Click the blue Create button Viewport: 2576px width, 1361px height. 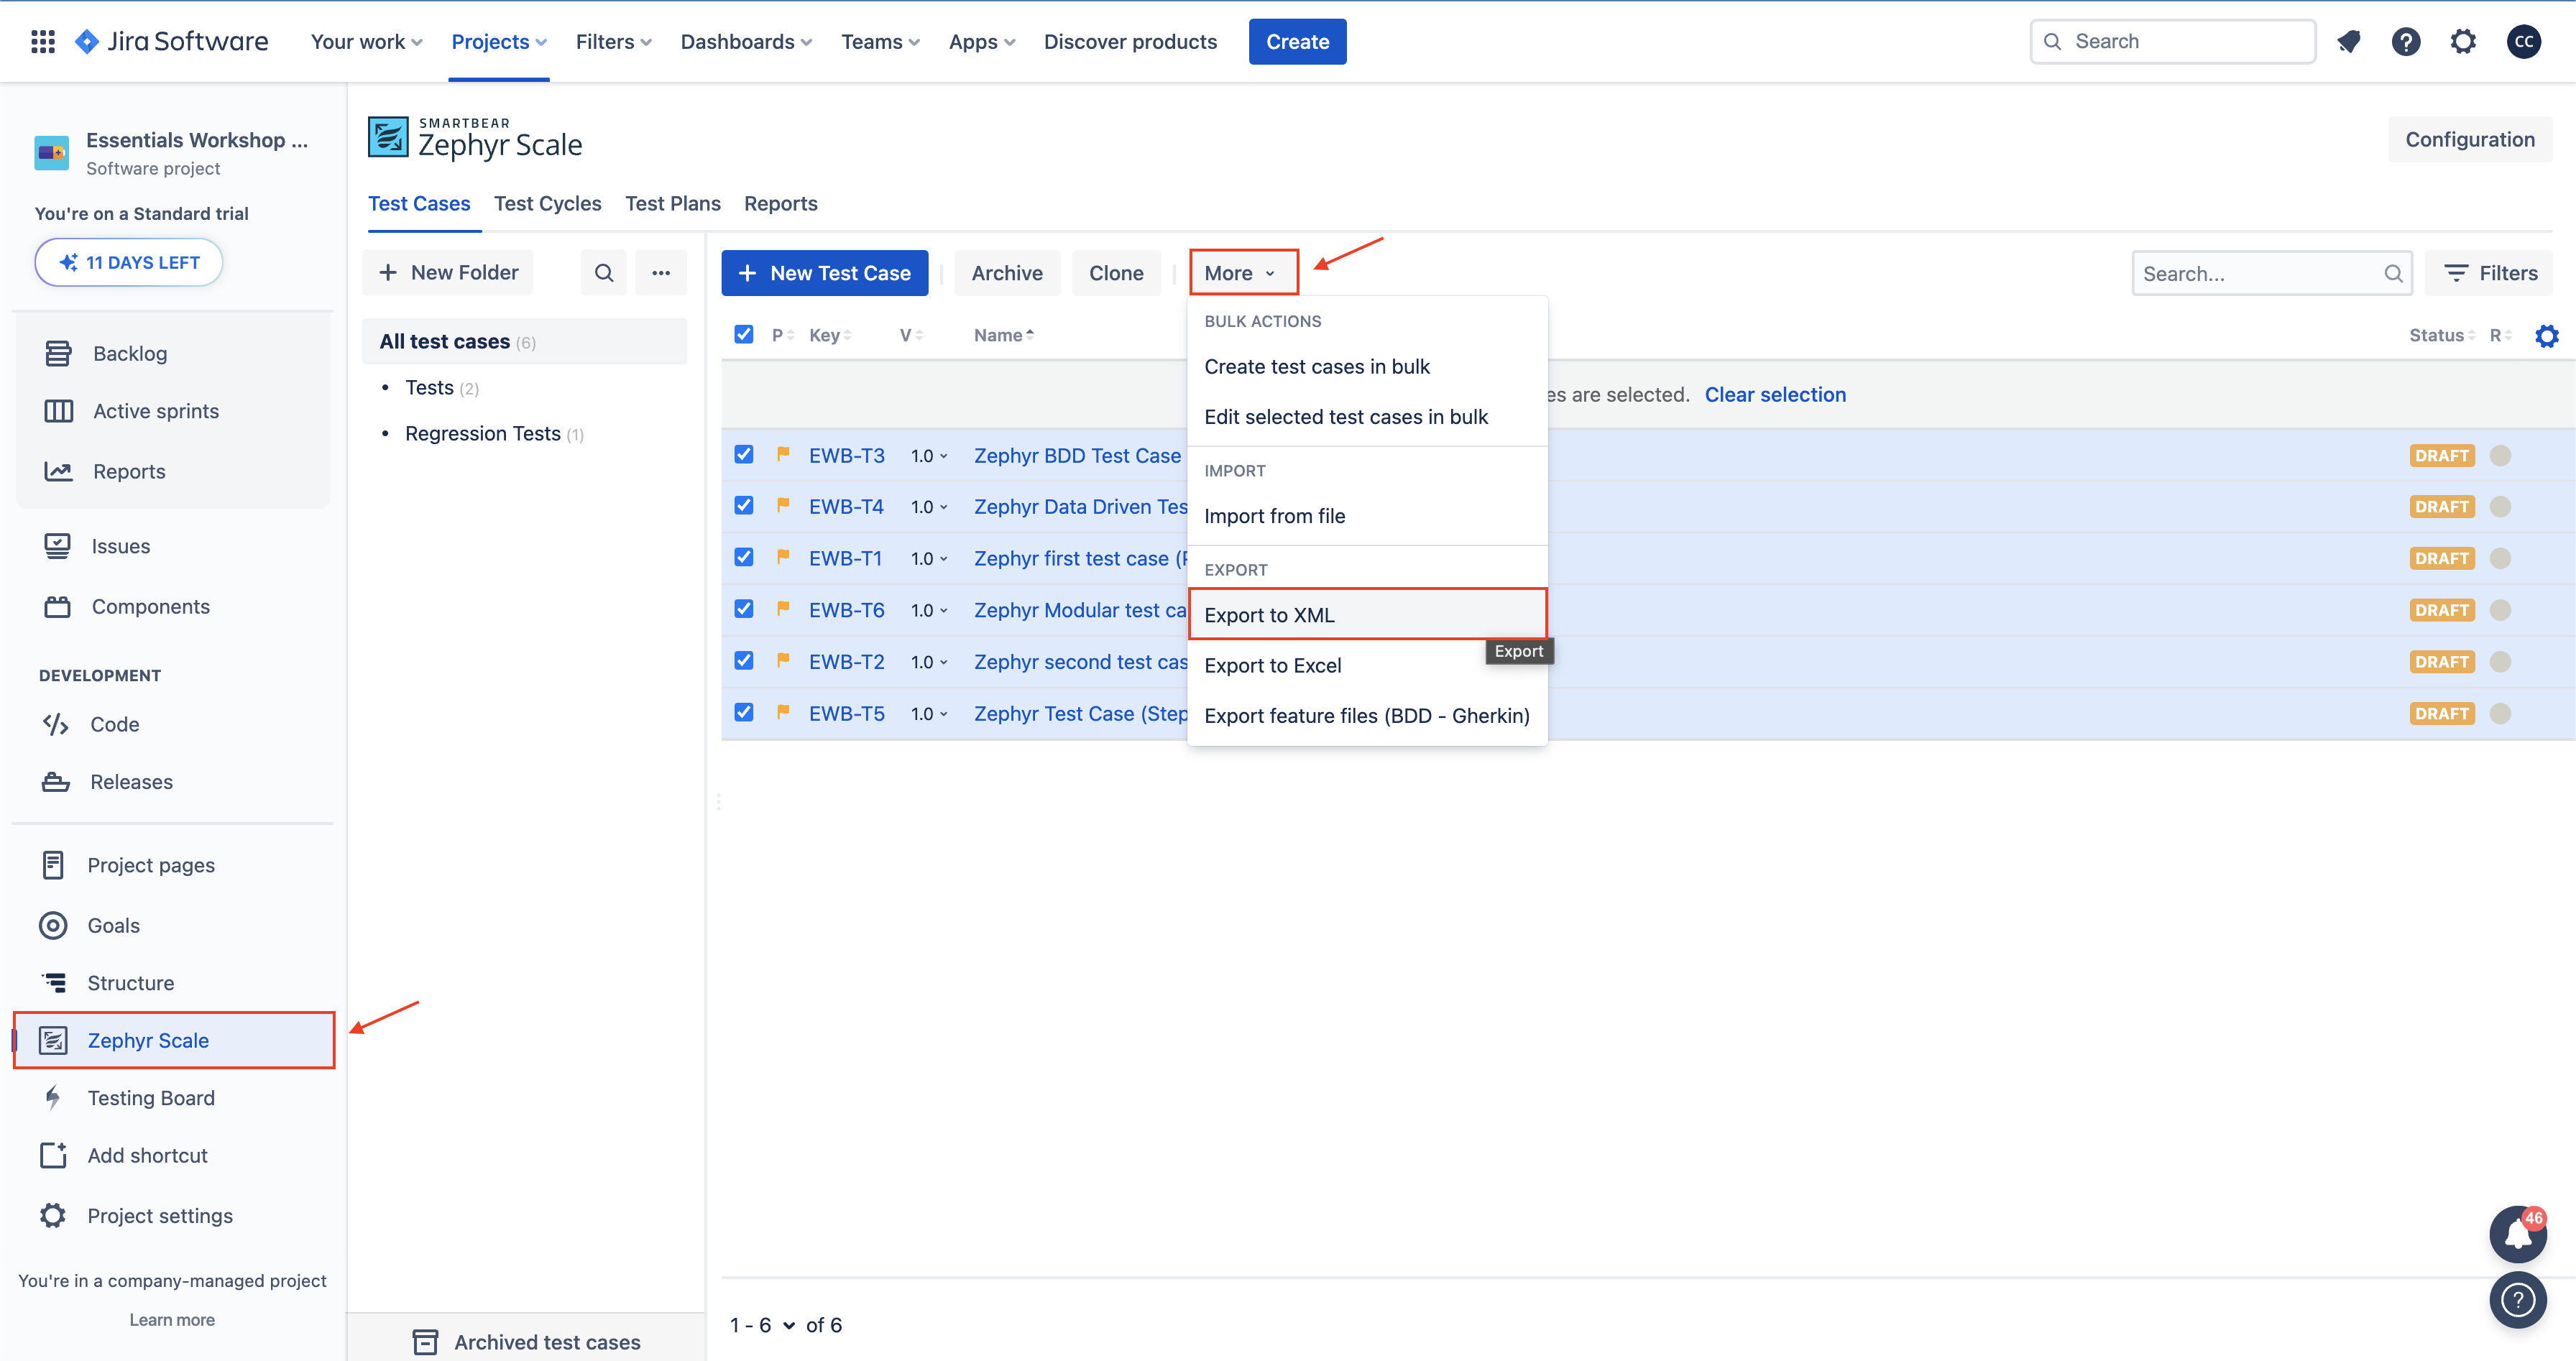1297,41
